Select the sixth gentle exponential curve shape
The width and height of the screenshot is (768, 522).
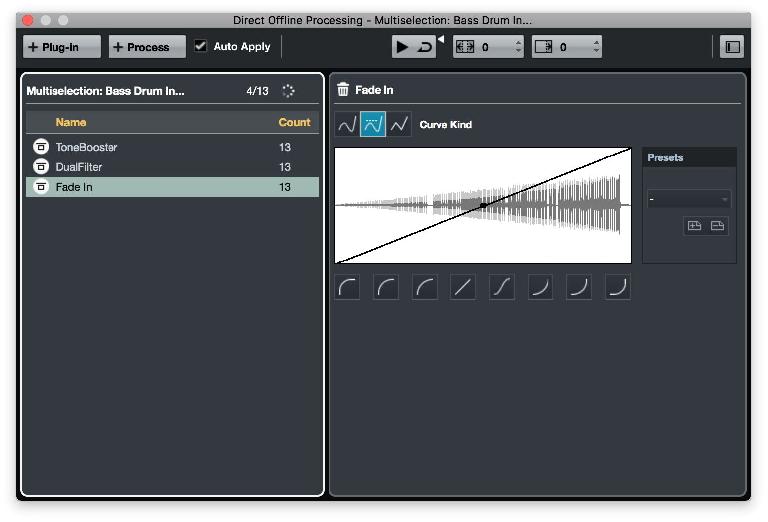[540, 287]
